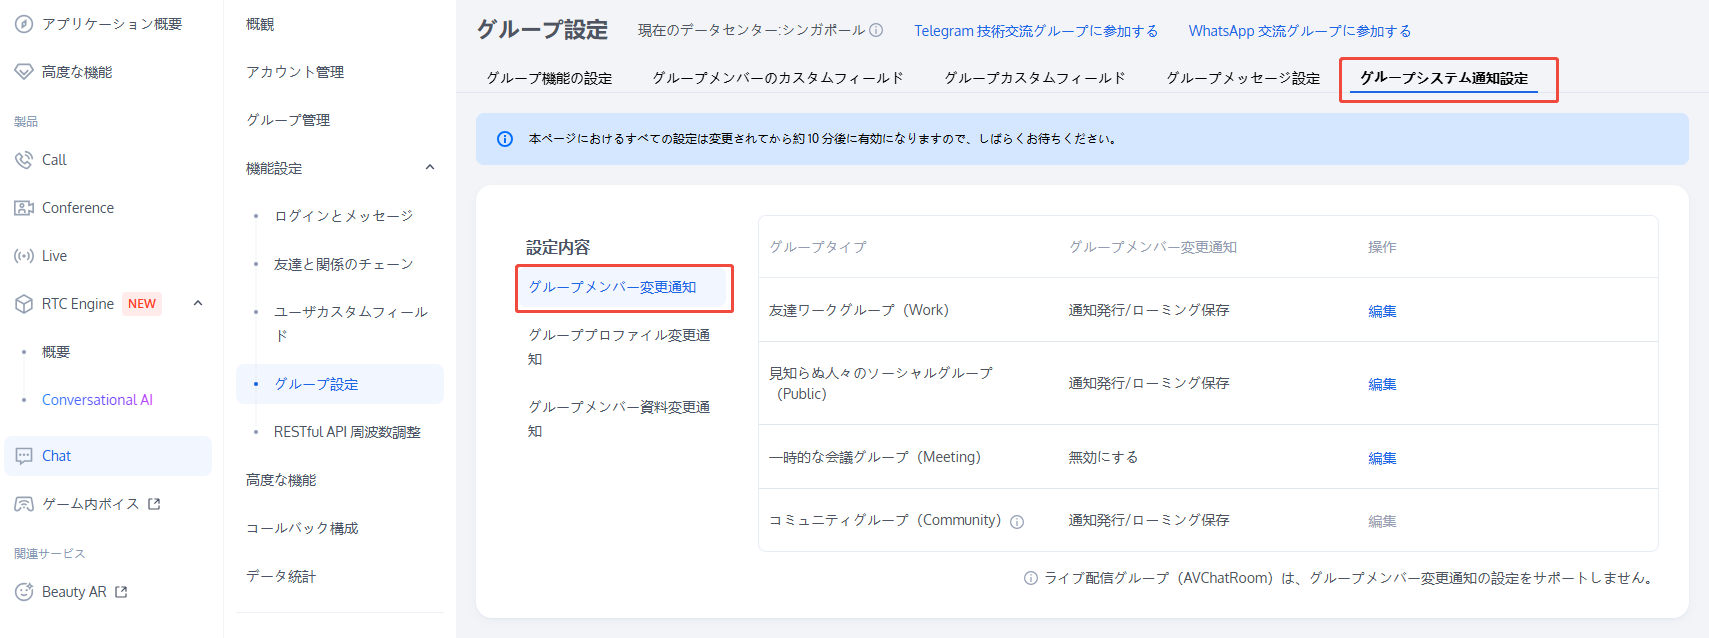Click the Beauty AR face icon

click(24, 592)
